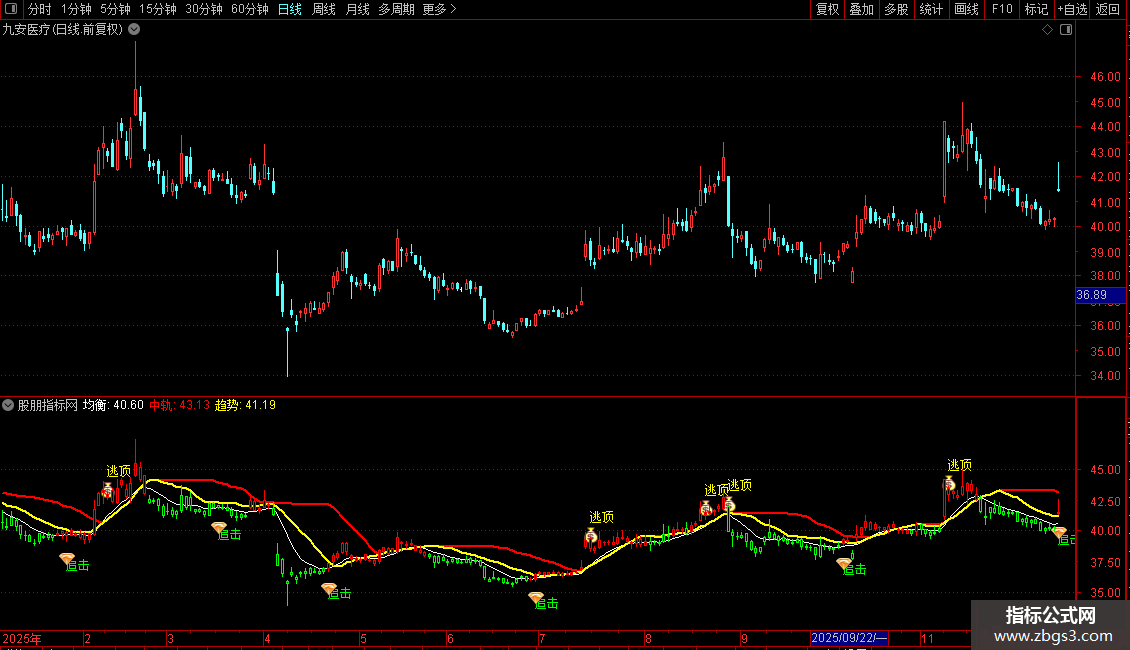The image size is (1130, 650).
Task: Expand the 更多 periods menu
Action: [x=439, y=9]
